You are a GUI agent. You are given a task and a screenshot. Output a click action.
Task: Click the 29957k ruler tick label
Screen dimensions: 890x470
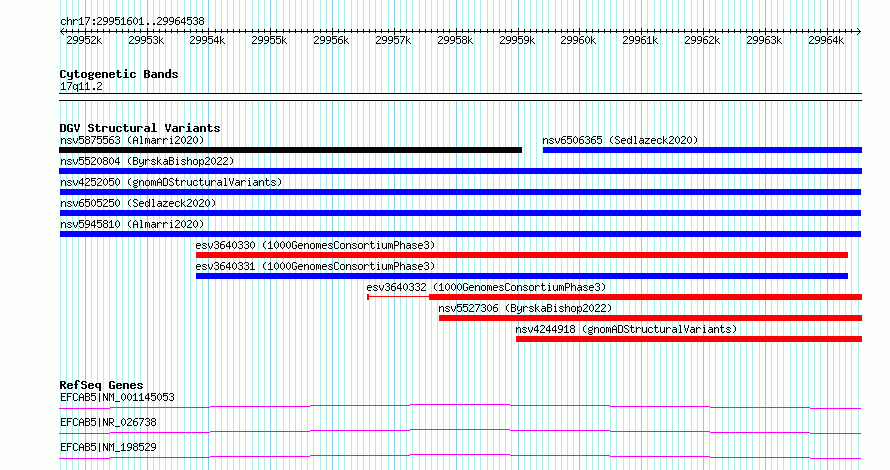[x=393, y=40]
